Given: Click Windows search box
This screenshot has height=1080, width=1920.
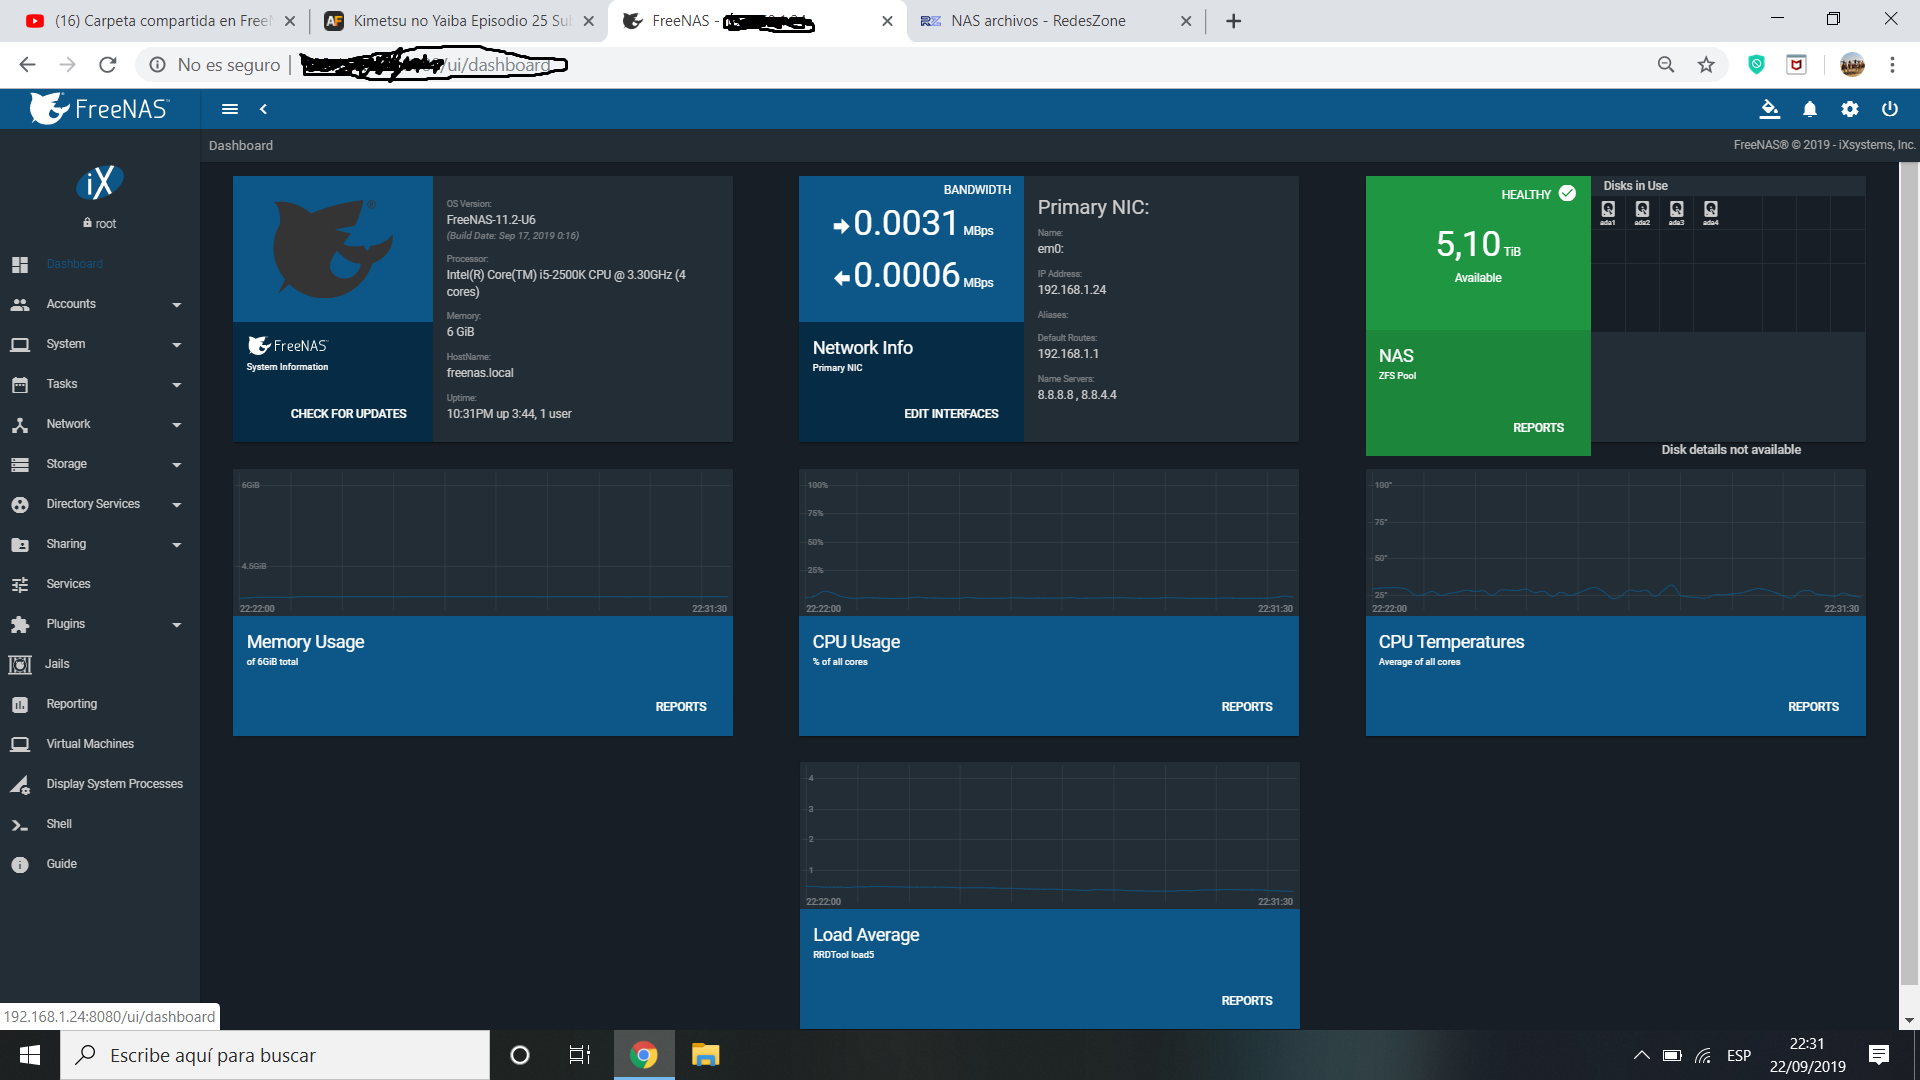Looking at the screenshot, I should pyautogui.click(x=275, y=1055).
